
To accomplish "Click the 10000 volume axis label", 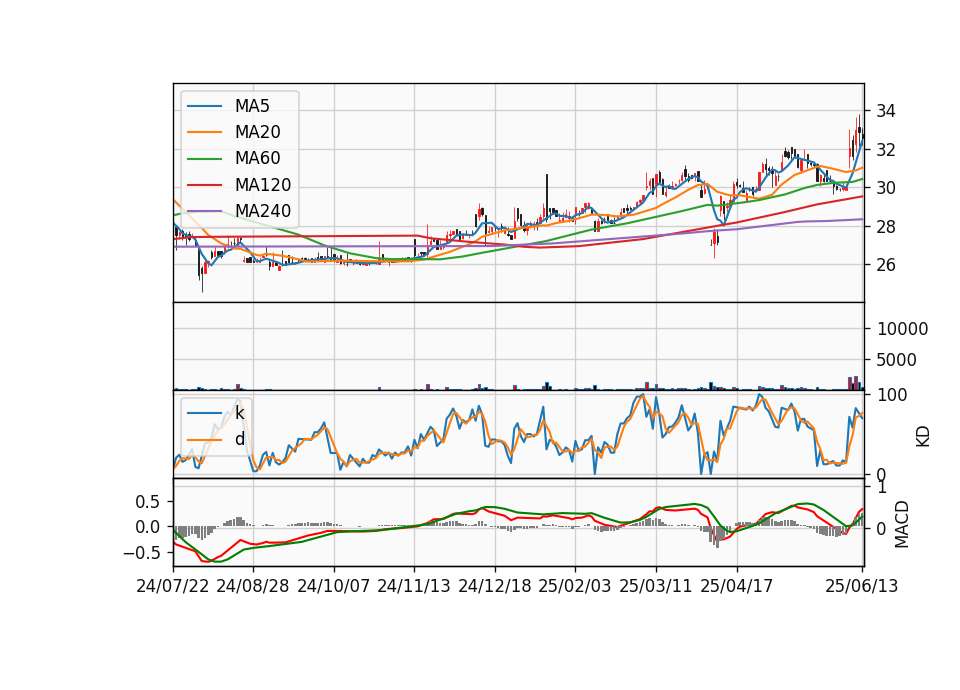I will click(x=902, y=329).
